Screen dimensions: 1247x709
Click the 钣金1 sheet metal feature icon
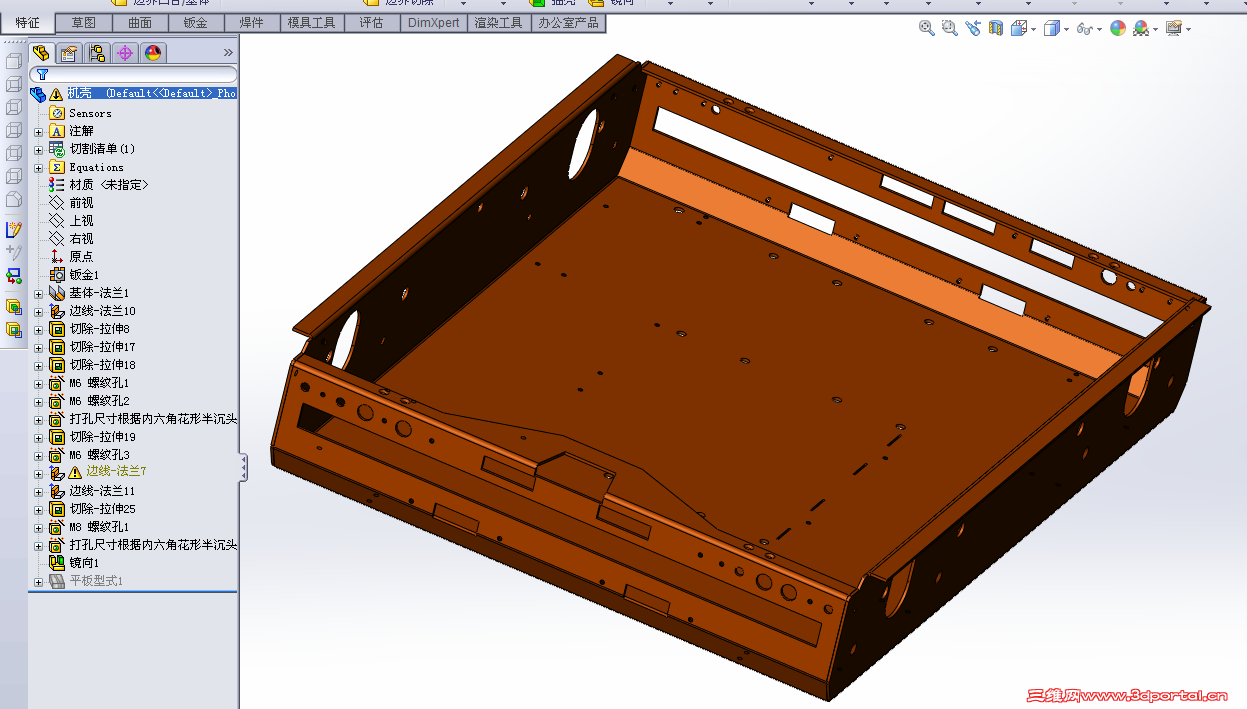point(57,275)
